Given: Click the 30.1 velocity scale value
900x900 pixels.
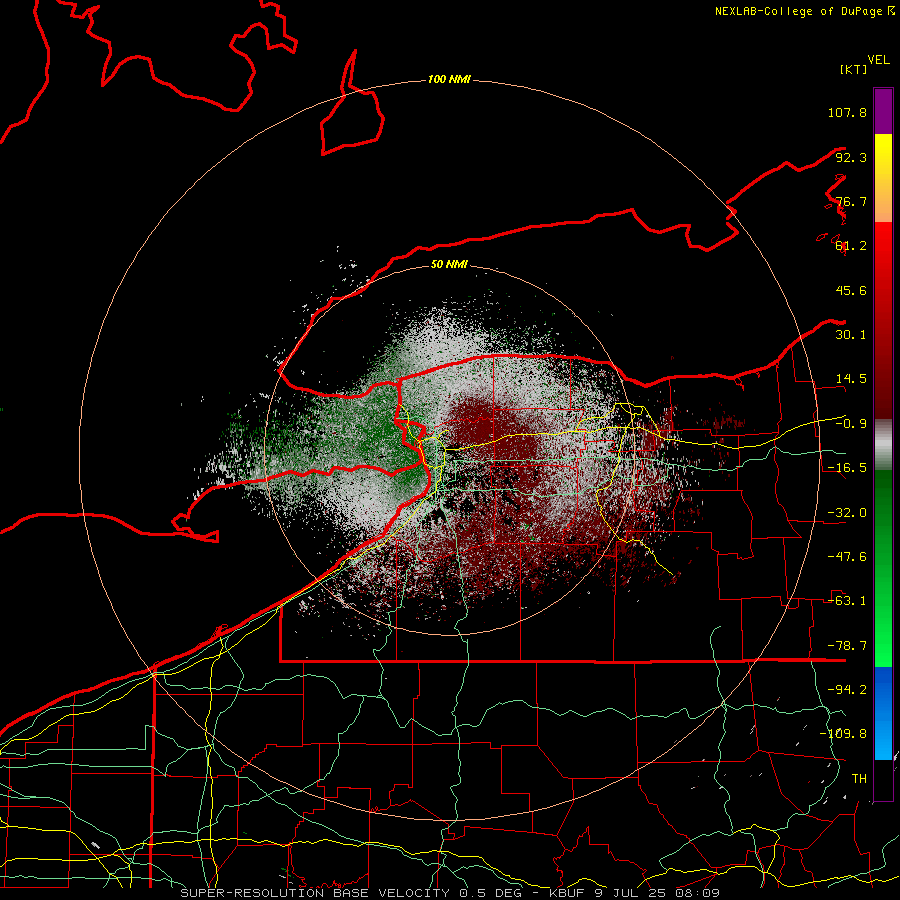Looking at the screenshot, I should tap(851, 335).
